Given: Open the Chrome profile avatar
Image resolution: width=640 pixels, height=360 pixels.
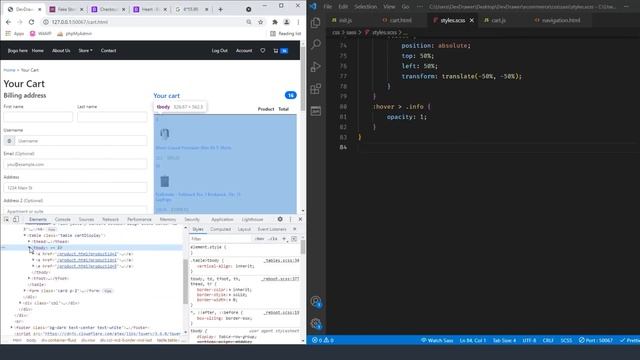Looking at the screenshot, I should pos(287,22).
